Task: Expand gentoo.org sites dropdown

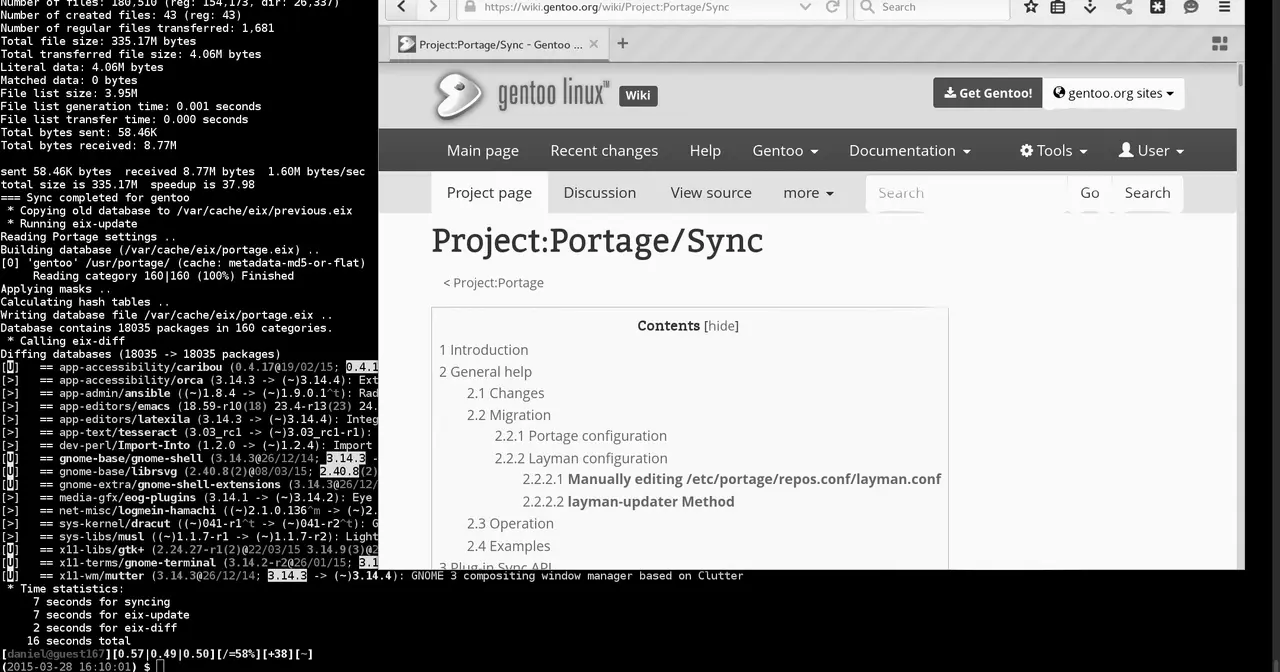Action: pyautogui.click(x=1113, y=93)
